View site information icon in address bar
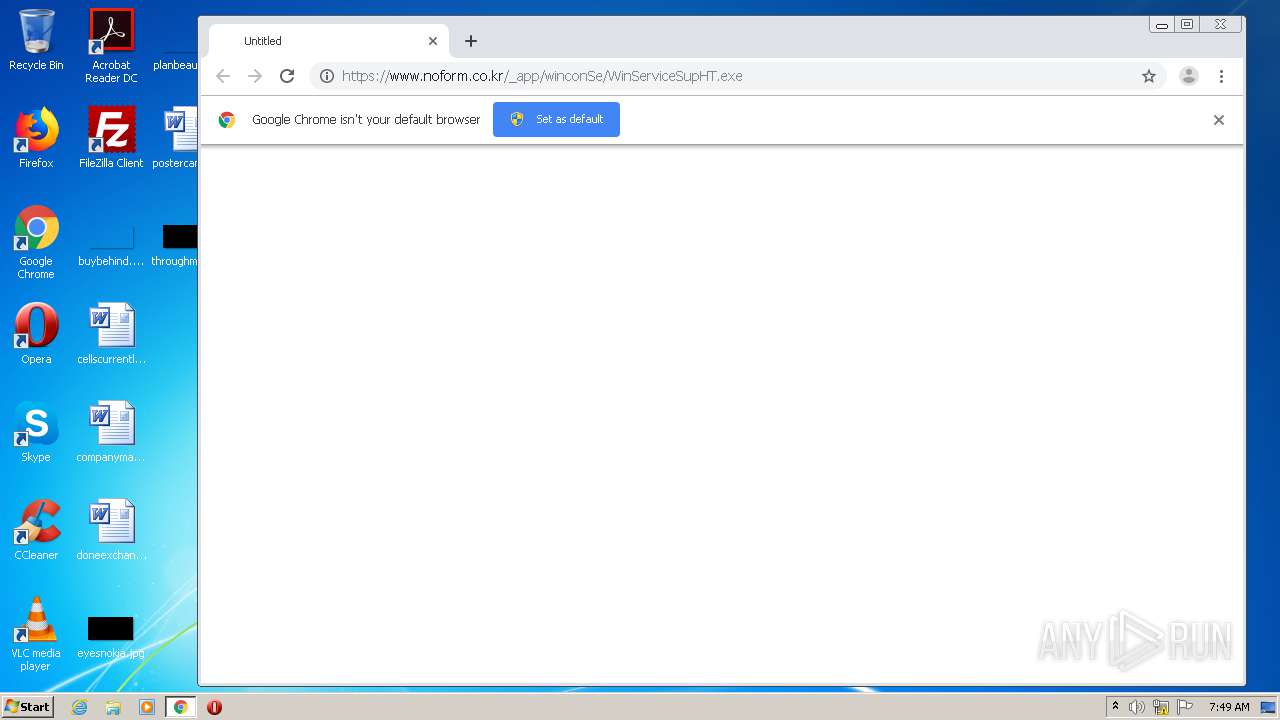The width and height of the screenshot is (1280, 720). click(326, 76)
